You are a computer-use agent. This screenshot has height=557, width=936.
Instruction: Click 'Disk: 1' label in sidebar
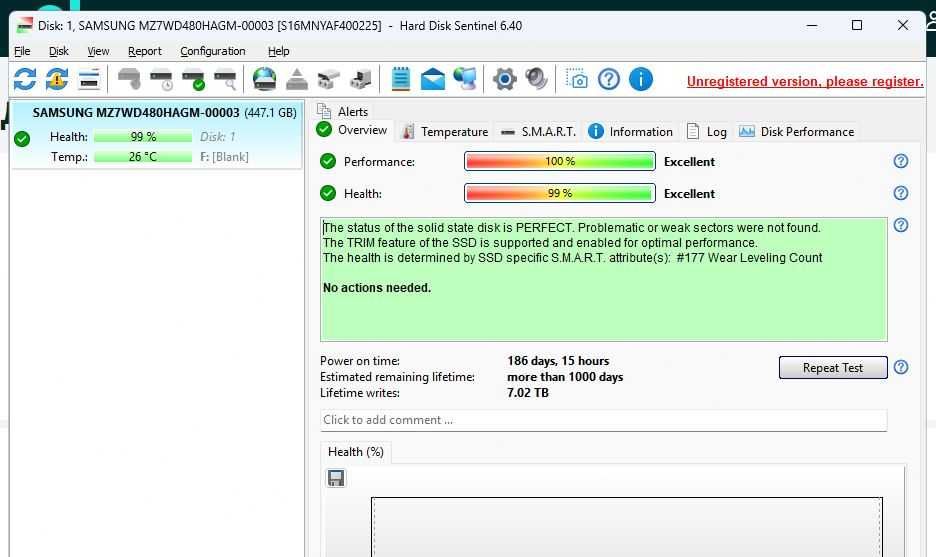(x=218, y=137)
